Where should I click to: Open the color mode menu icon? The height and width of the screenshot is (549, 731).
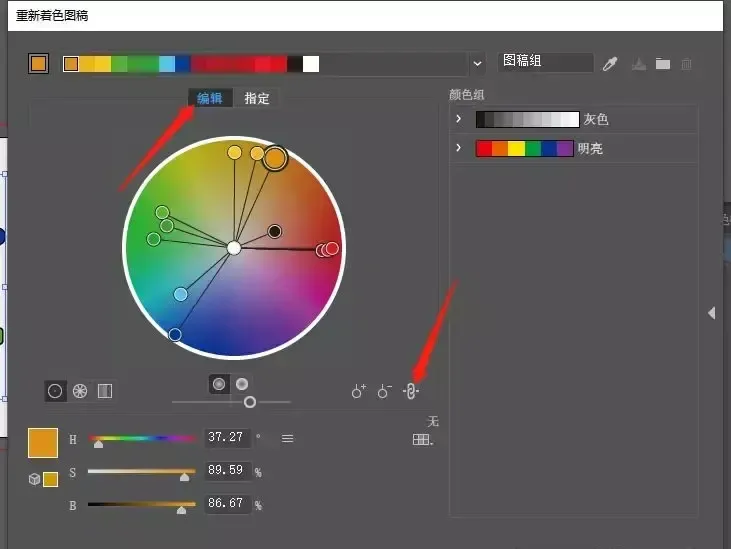click(x=287, y=439)
